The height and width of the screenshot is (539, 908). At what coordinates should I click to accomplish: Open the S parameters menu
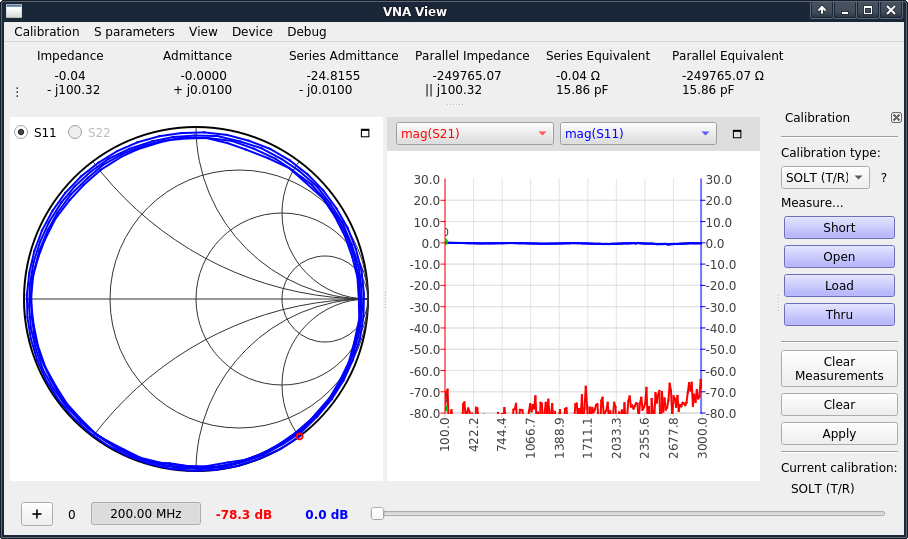[134, 31]
